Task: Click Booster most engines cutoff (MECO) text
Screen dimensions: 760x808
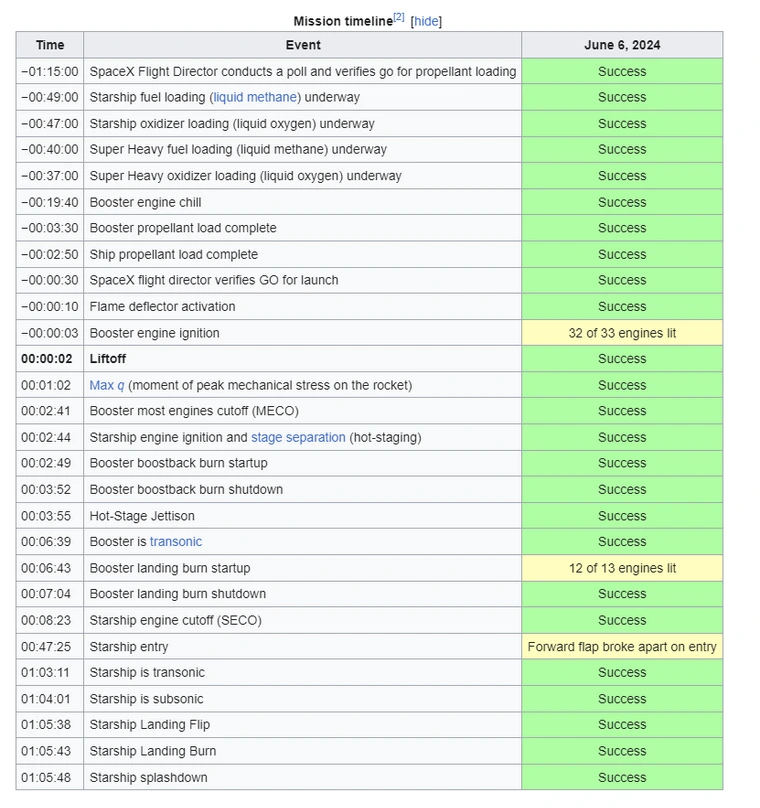Action: pyautogui.click(x=194, y=411)
